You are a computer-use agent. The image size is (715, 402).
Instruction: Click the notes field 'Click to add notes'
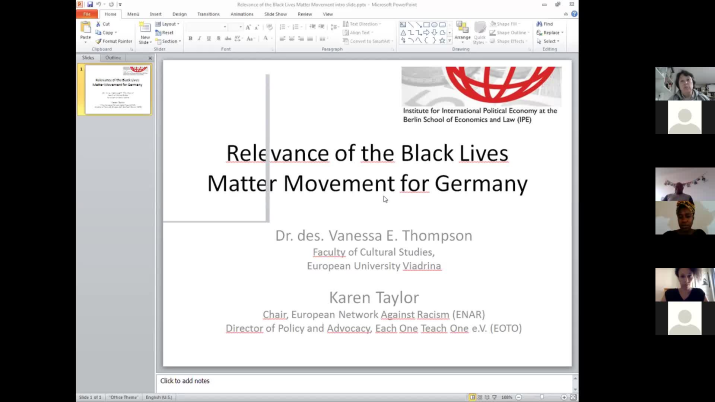pyautogui.click(x=365, y=381)
